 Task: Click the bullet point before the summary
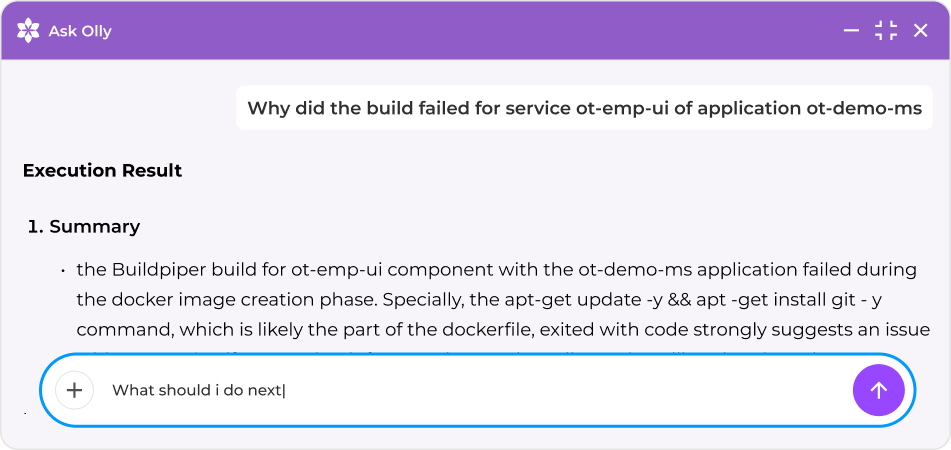pyautogui.click(x=62, y=271)
